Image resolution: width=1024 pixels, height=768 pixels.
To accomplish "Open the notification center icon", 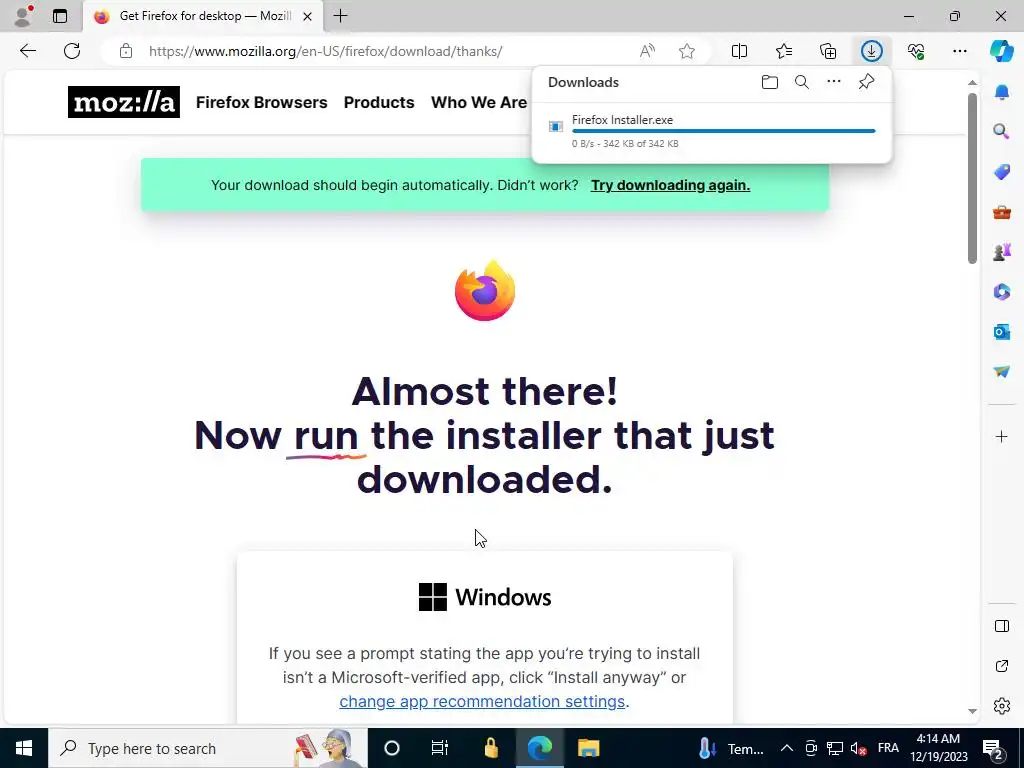I will [993, 749].
